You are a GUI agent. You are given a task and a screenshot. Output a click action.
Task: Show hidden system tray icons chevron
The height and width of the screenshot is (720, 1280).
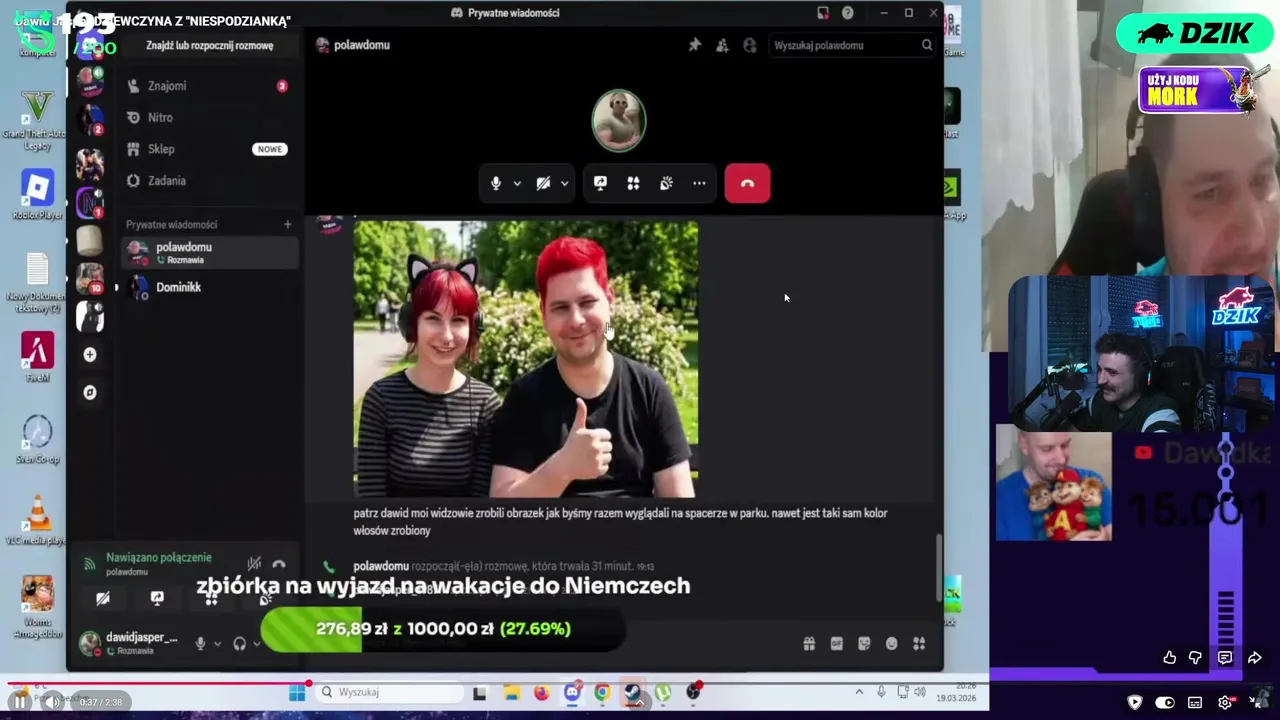859,692
